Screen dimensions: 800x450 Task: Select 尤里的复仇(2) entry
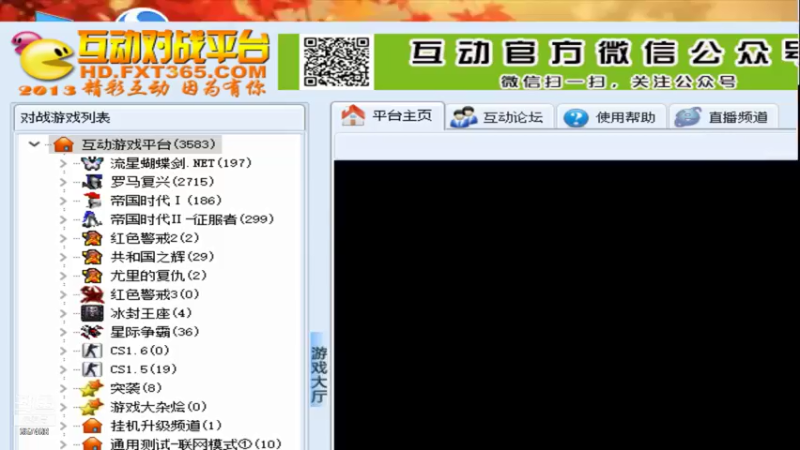158,276
